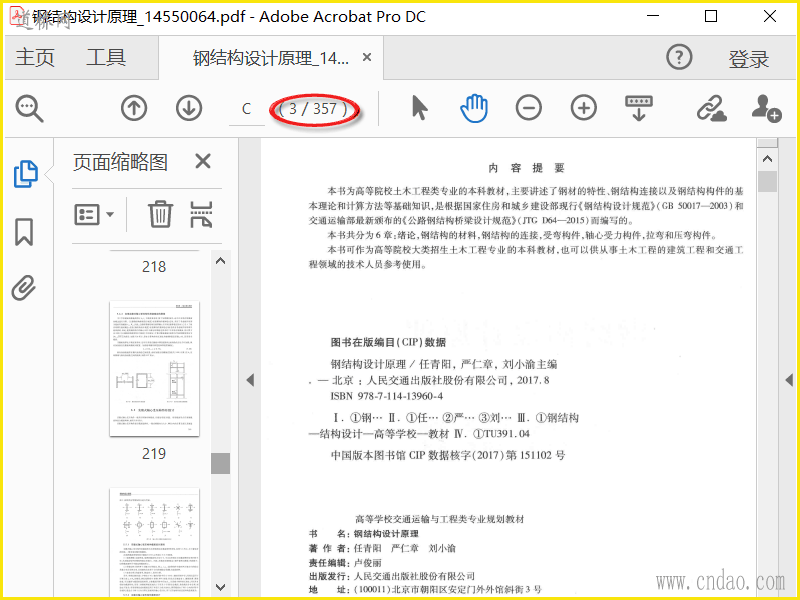Click thumbnail panel scroll down arrow
This screenshot has width=800, height=600.
(x=220, y=587)
